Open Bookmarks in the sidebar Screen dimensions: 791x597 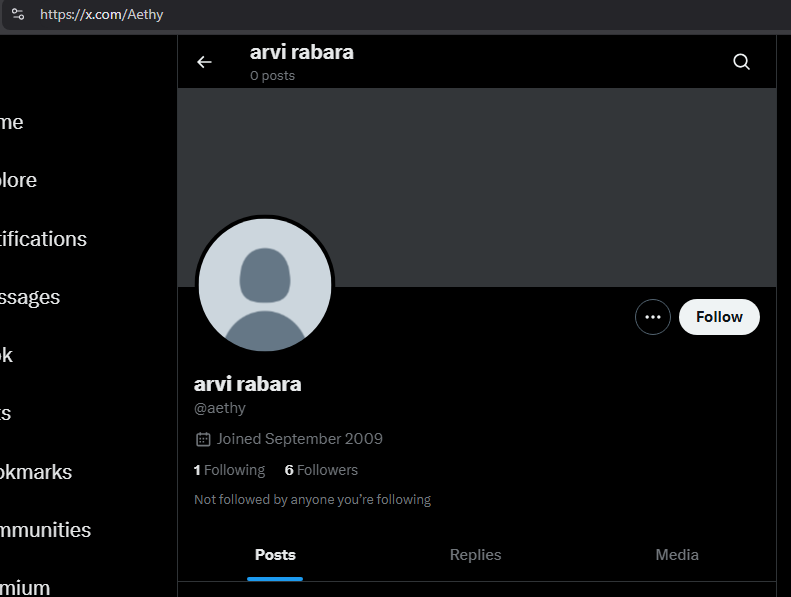click(36, 472)
